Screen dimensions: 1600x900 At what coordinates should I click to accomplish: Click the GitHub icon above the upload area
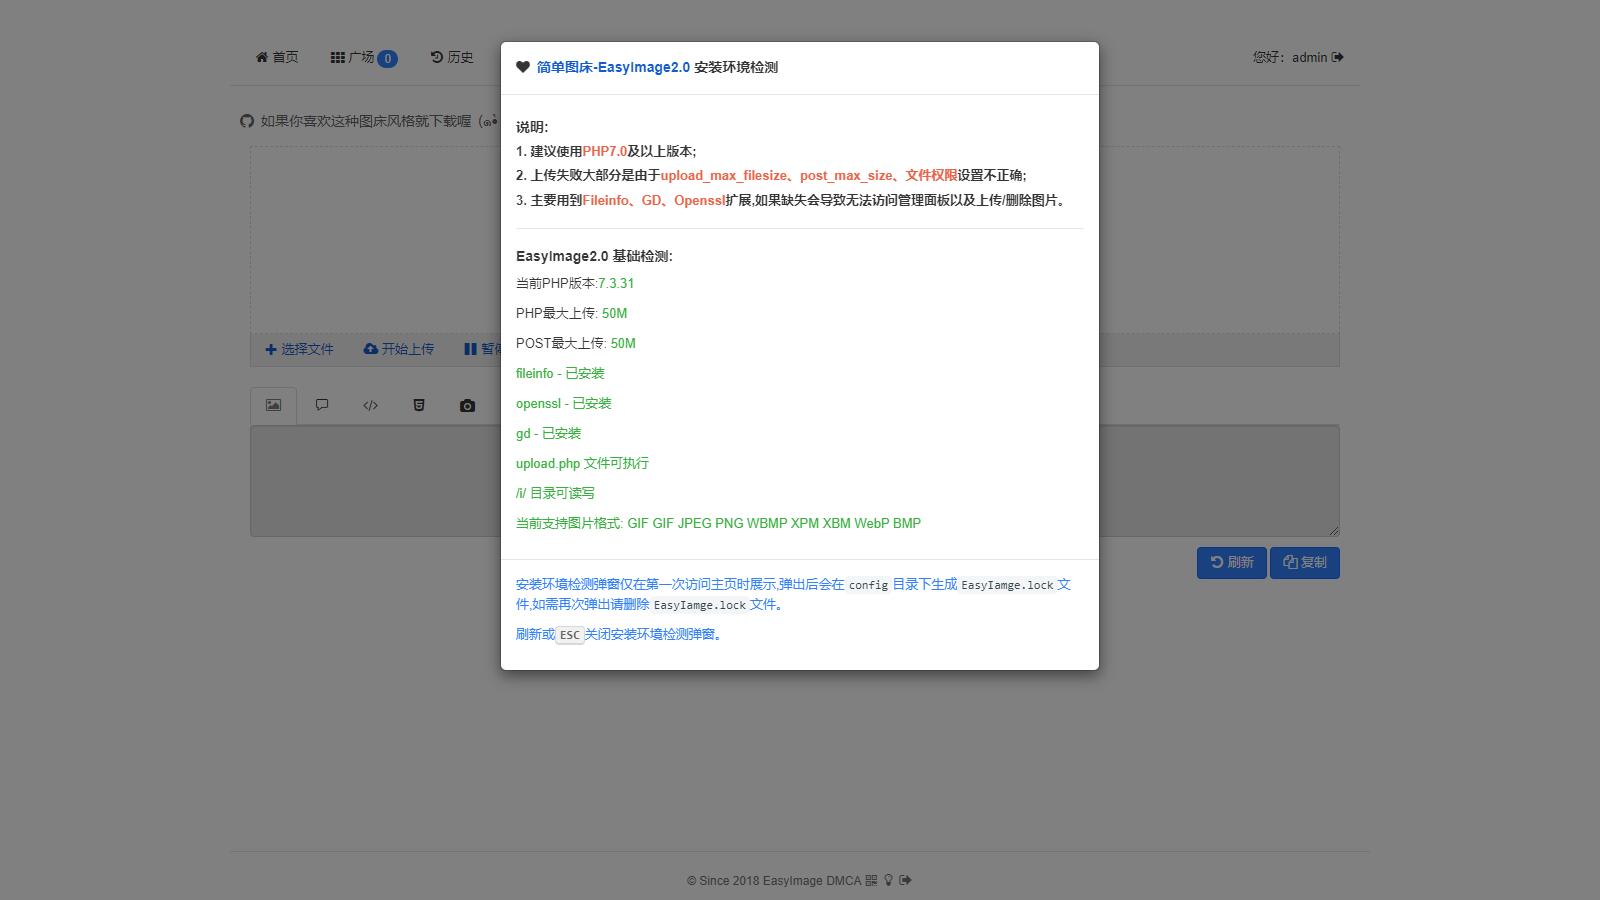tap(247, 121)
